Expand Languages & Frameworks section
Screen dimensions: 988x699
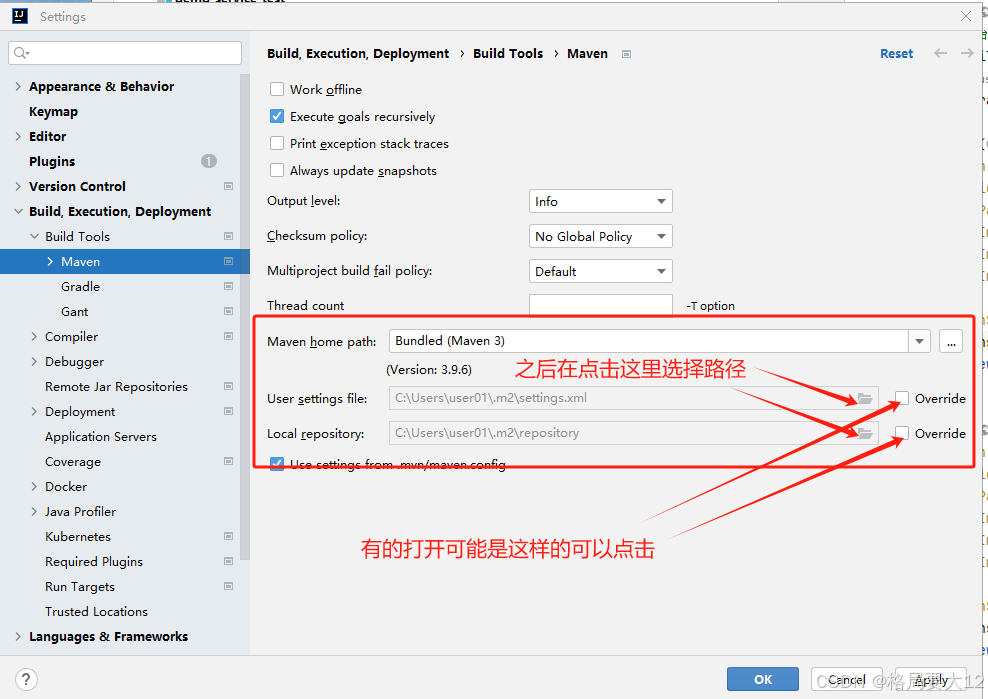pyautogui.click(x=18, y=636)
